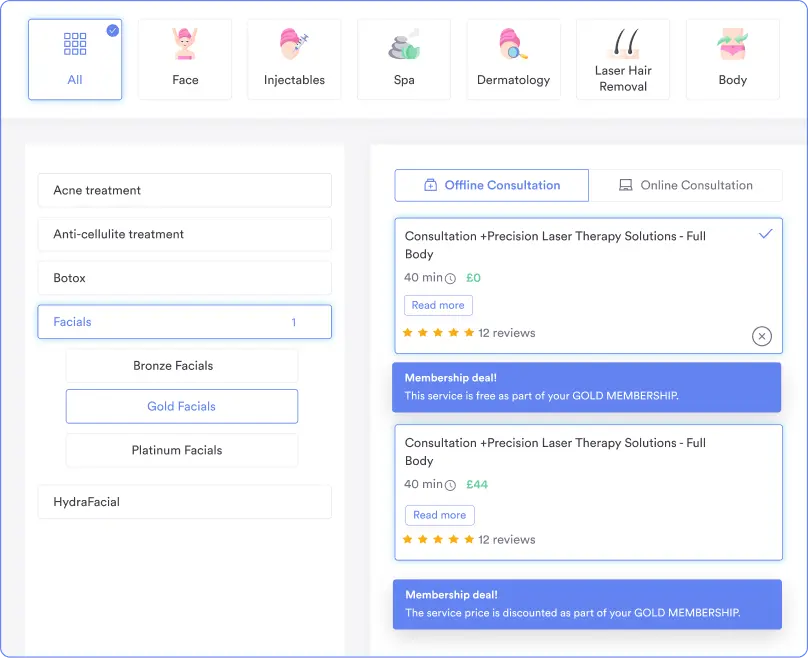This screenshot has height=658, width=808.
Task: Click the monitor icon on Online Consultation
Action: point(624,185)
